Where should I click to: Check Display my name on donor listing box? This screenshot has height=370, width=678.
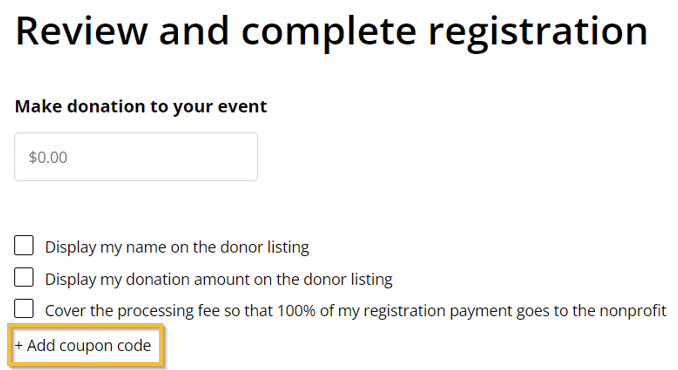pyautogui.click(x=24, y=246)
